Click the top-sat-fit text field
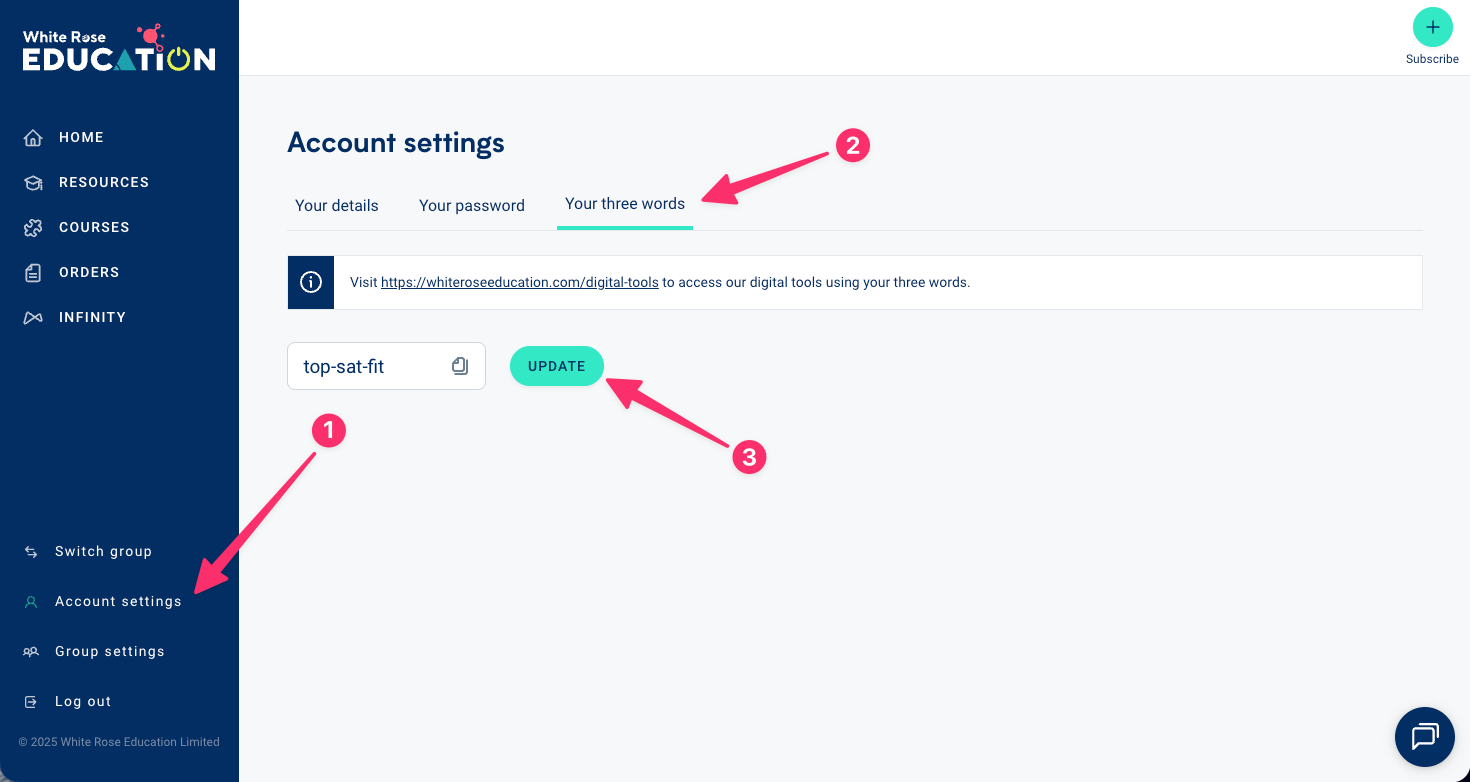 pyautogui.click(x=370, y=366)
